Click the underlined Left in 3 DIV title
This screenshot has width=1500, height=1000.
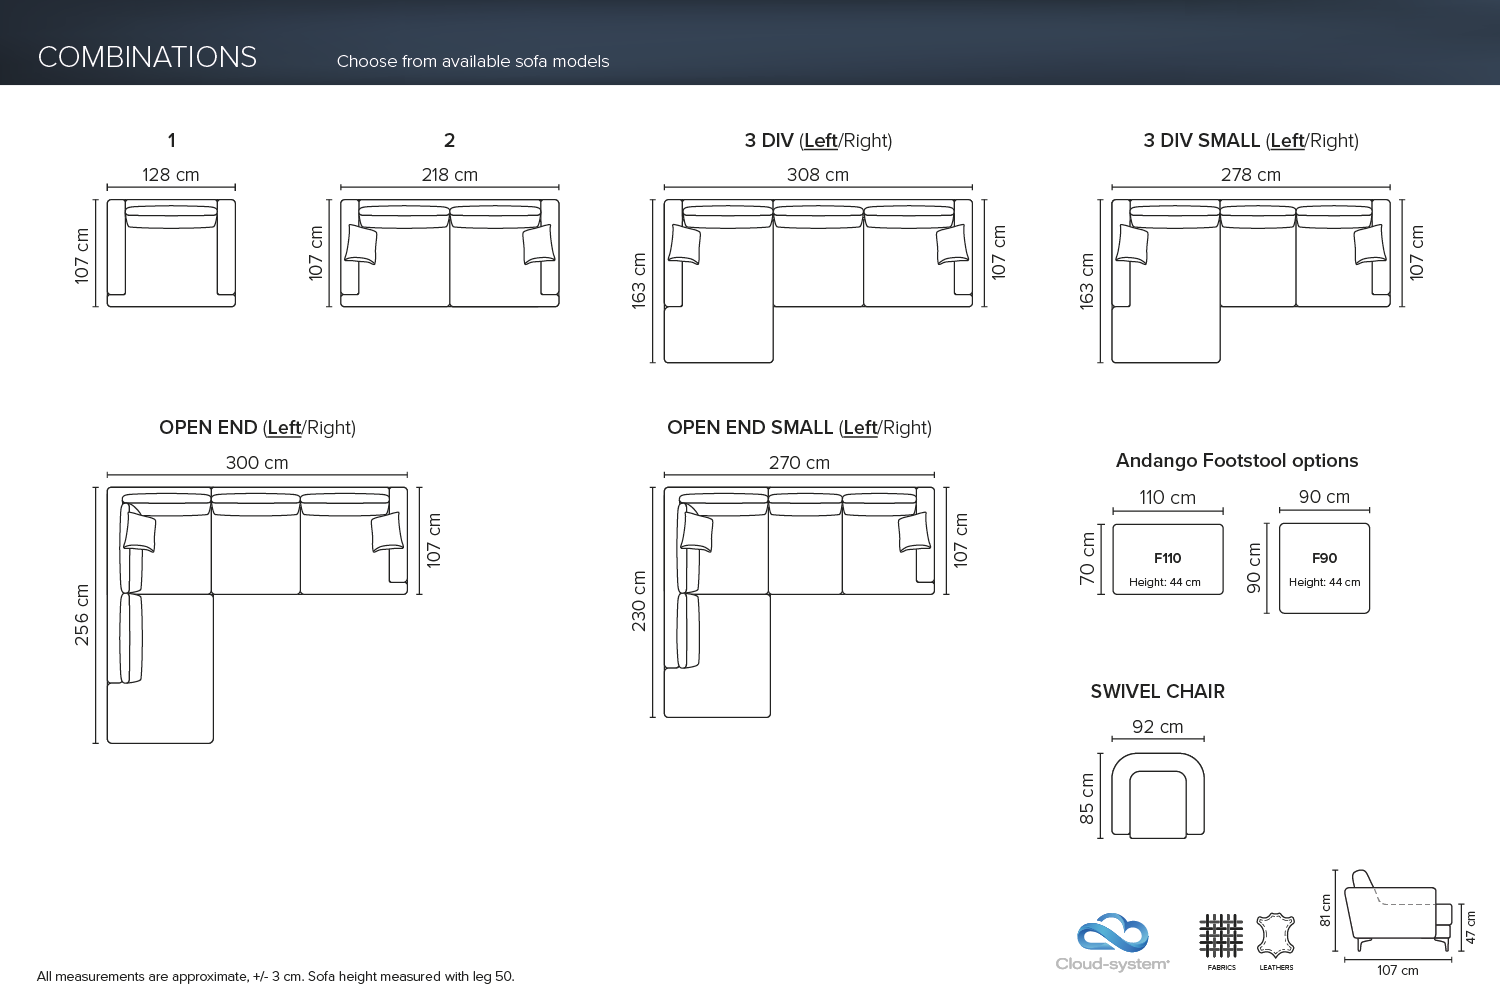point(820,141)
